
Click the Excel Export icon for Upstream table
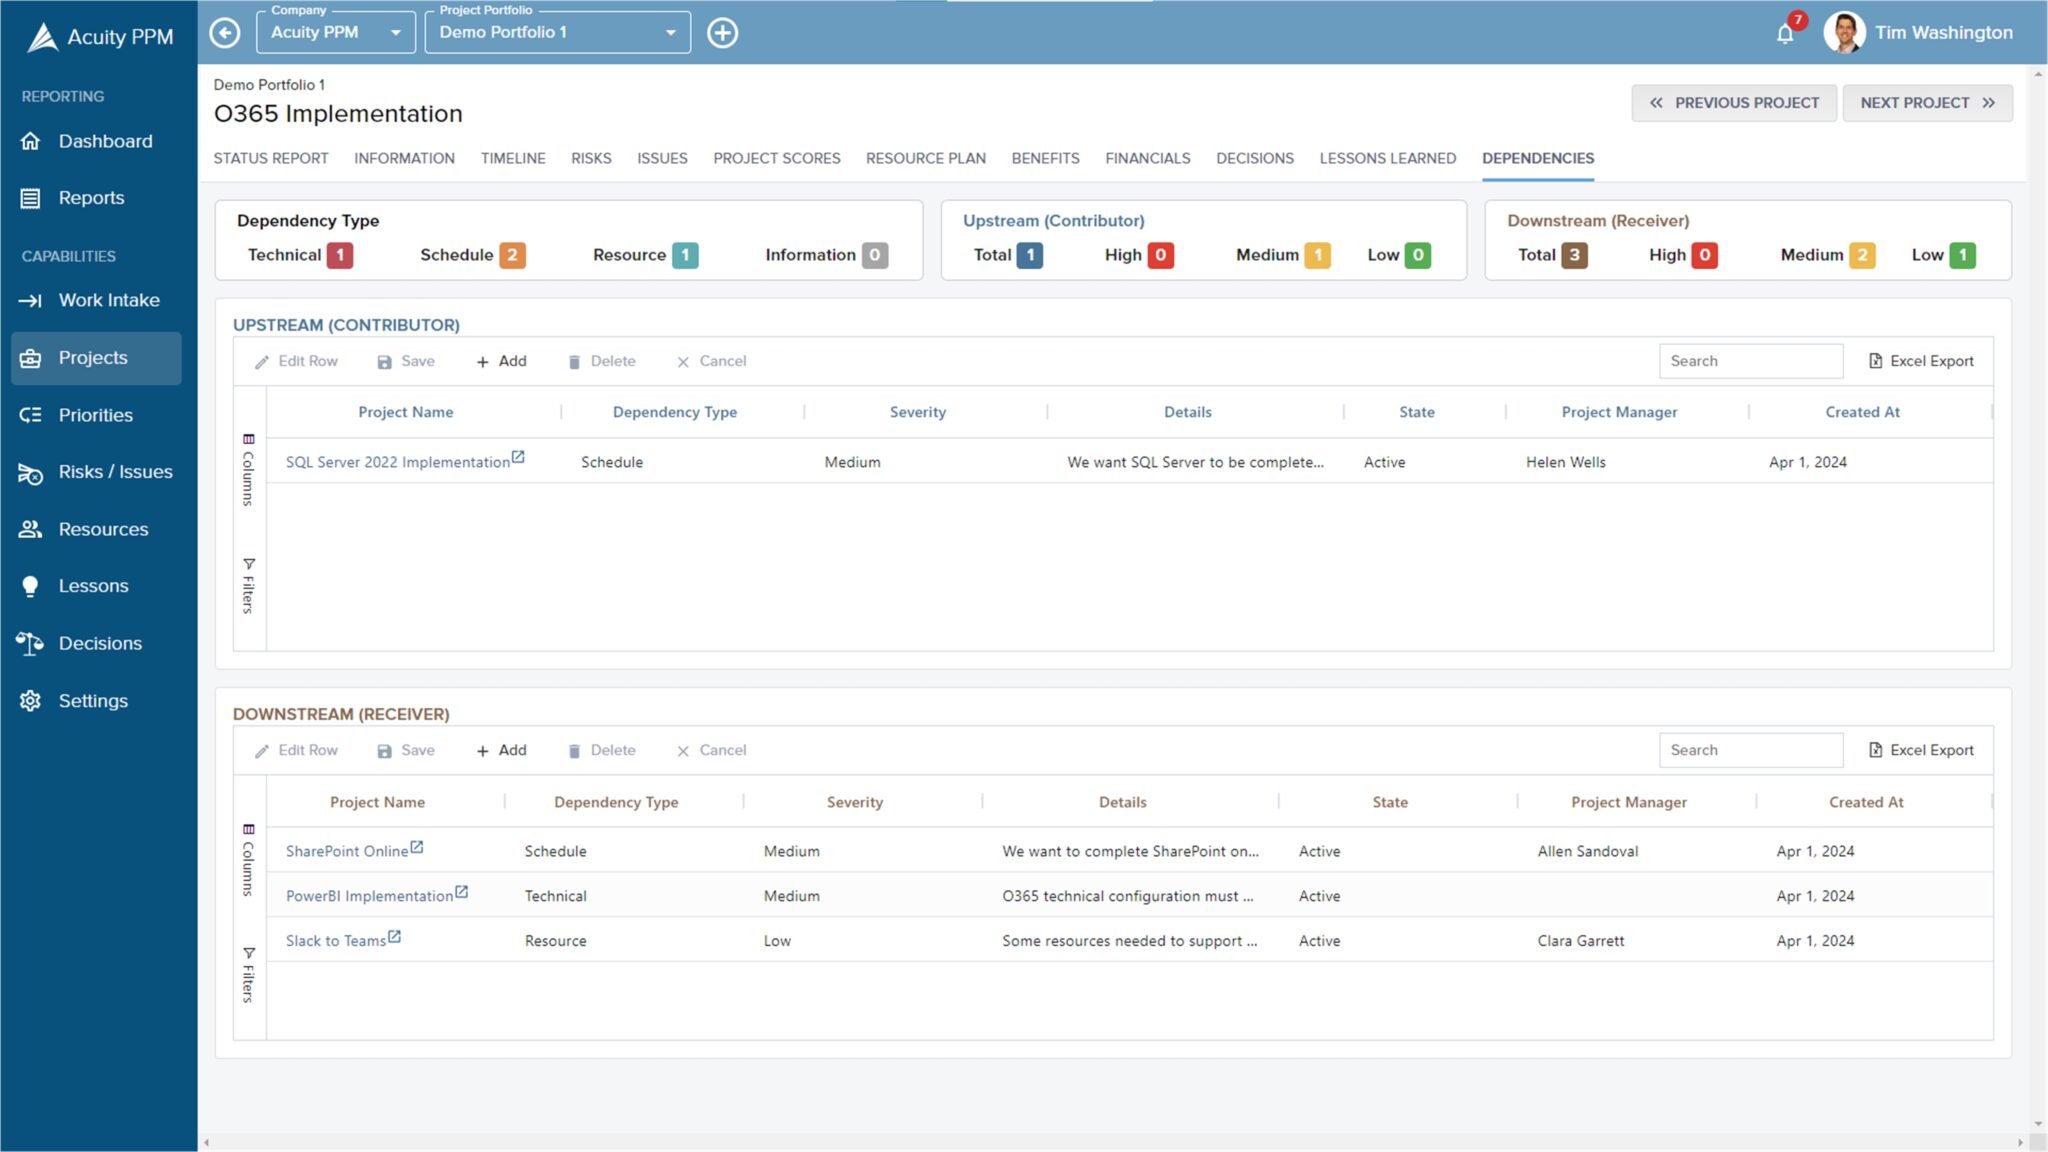(x=1874, y=360)
